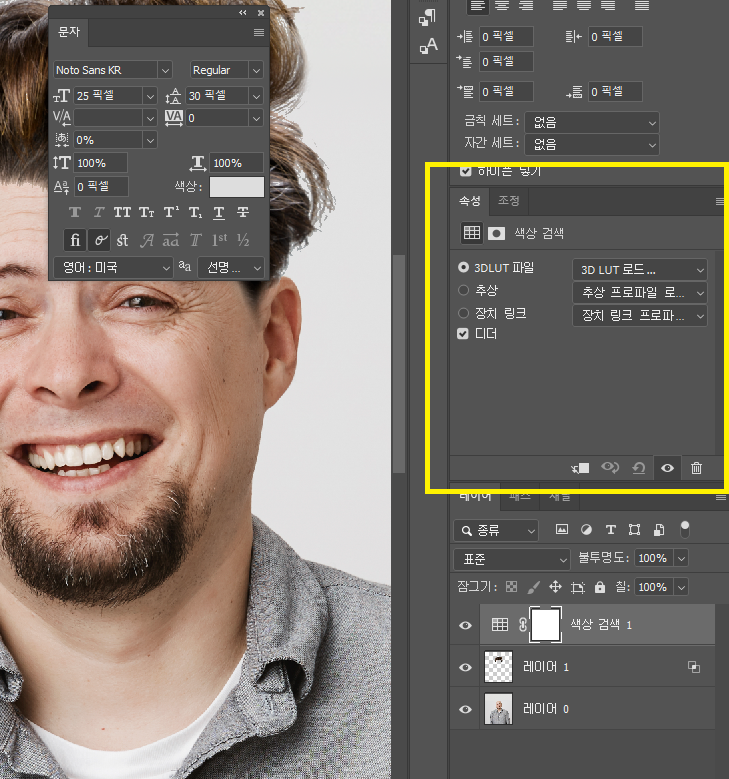The width and height of the screenshot is (729, 779).
Task: Filter layers by smart objects
Action: tap(659, 530)
